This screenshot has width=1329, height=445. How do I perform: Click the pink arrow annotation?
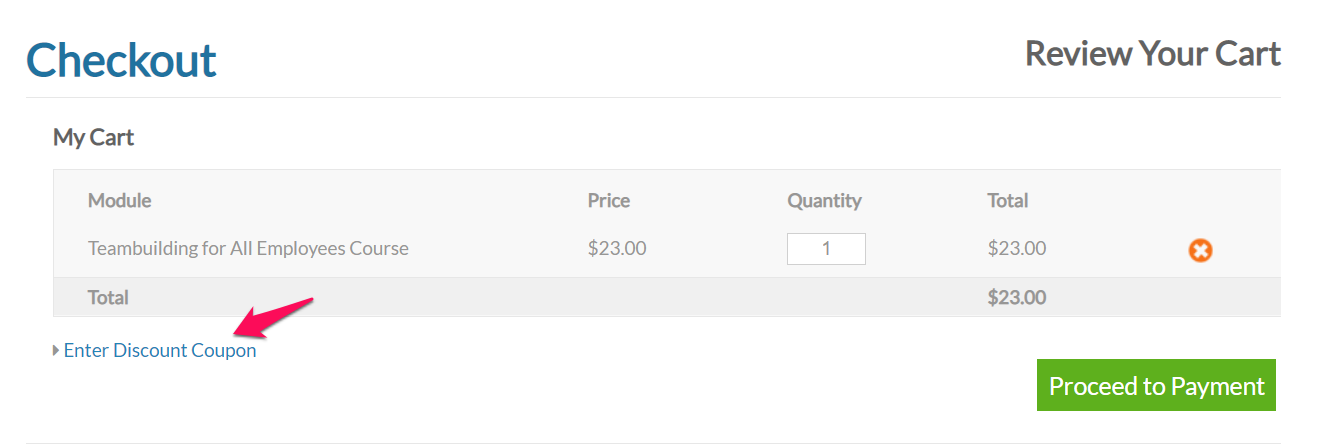(274, 316)
